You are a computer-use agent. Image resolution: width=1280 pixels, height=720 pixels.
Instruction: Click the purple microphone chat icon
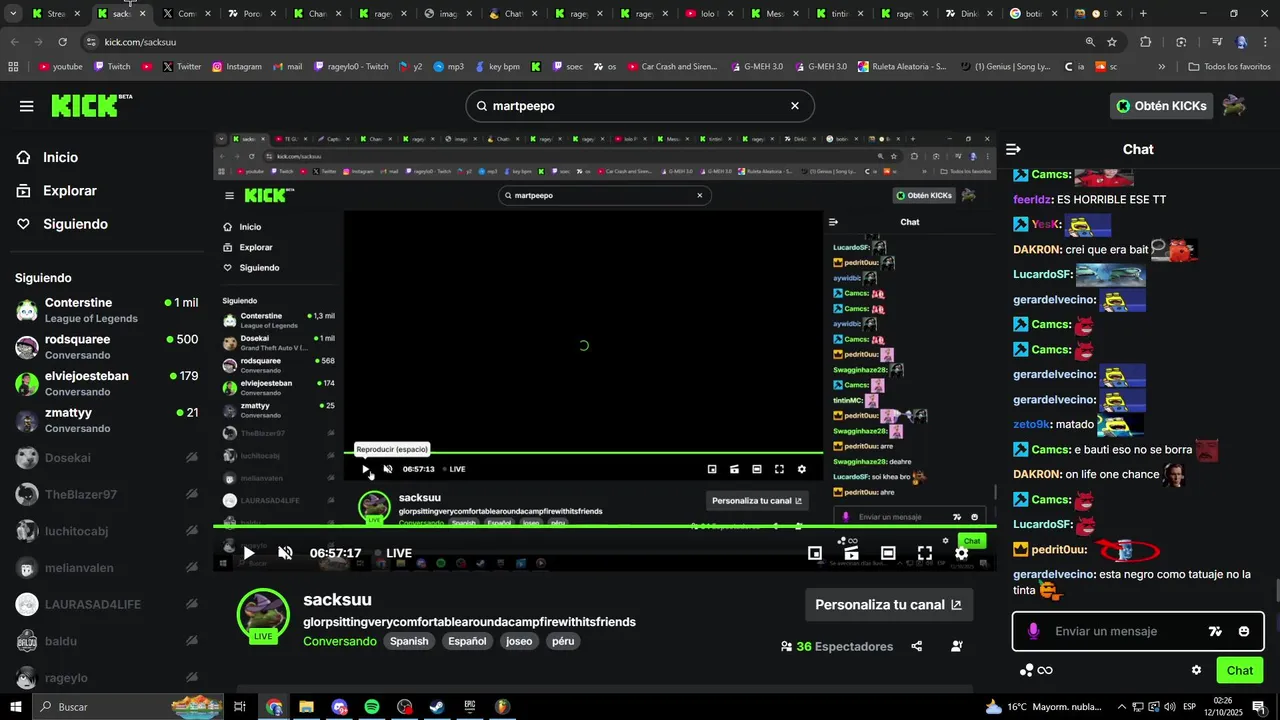coord(1033,631)
